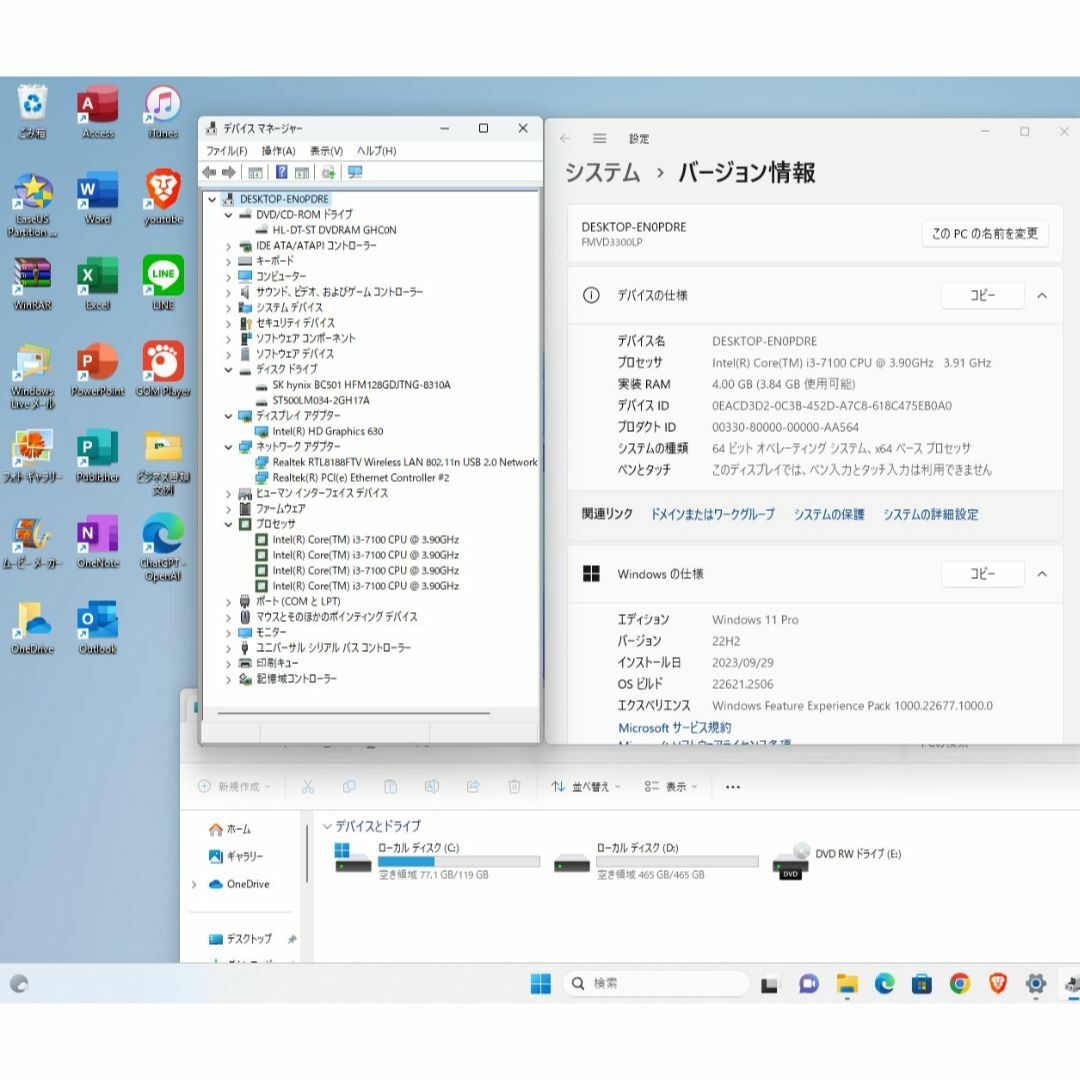Open the Outlook desktop shortcut

point(97,628)
